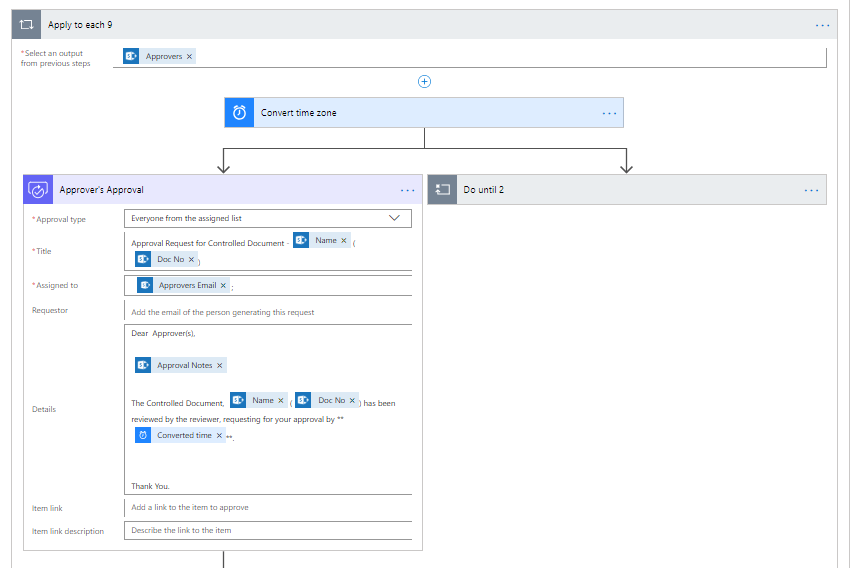The height and width of the screenshot is (568, 862).
Task: Remove the Approvers token from output field
Action: (x=190, y=57)
